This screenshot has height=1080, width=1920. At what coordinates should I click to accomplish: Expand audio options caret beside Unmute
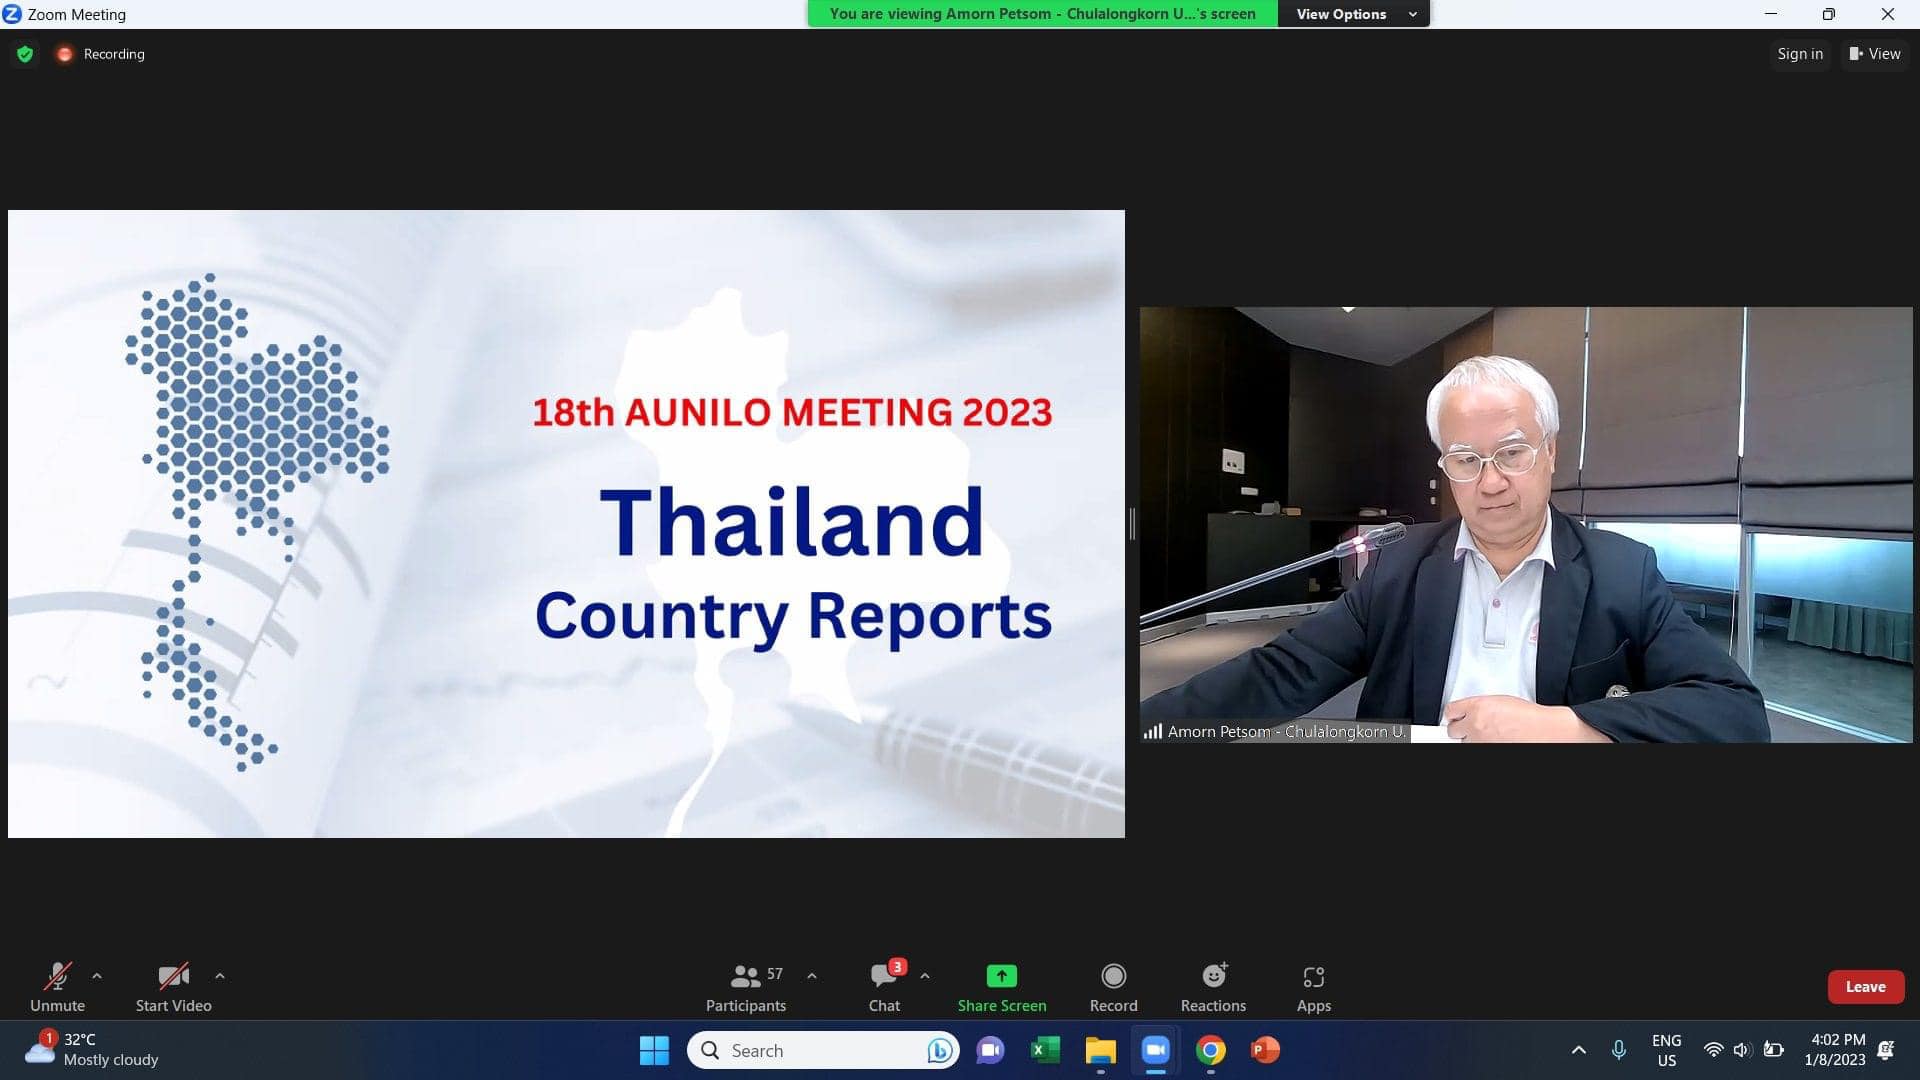pyautogui.click(x=97, y=976)
